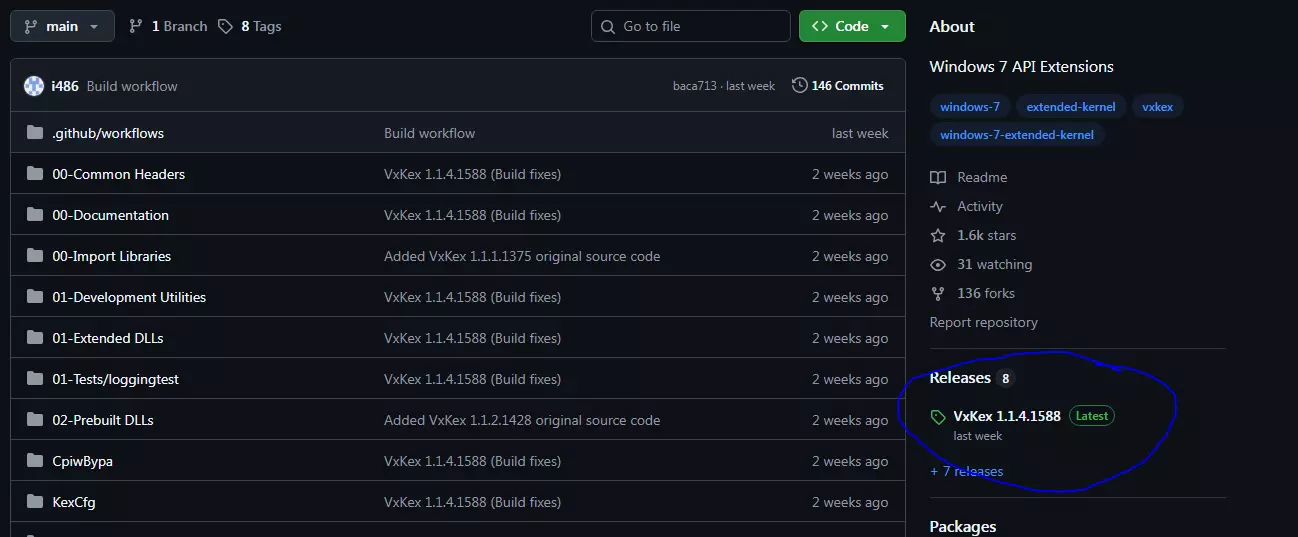The width and height of the screenshot is (1298, 537).
Task: Click the Go to file search field
Action: [690, 26]
